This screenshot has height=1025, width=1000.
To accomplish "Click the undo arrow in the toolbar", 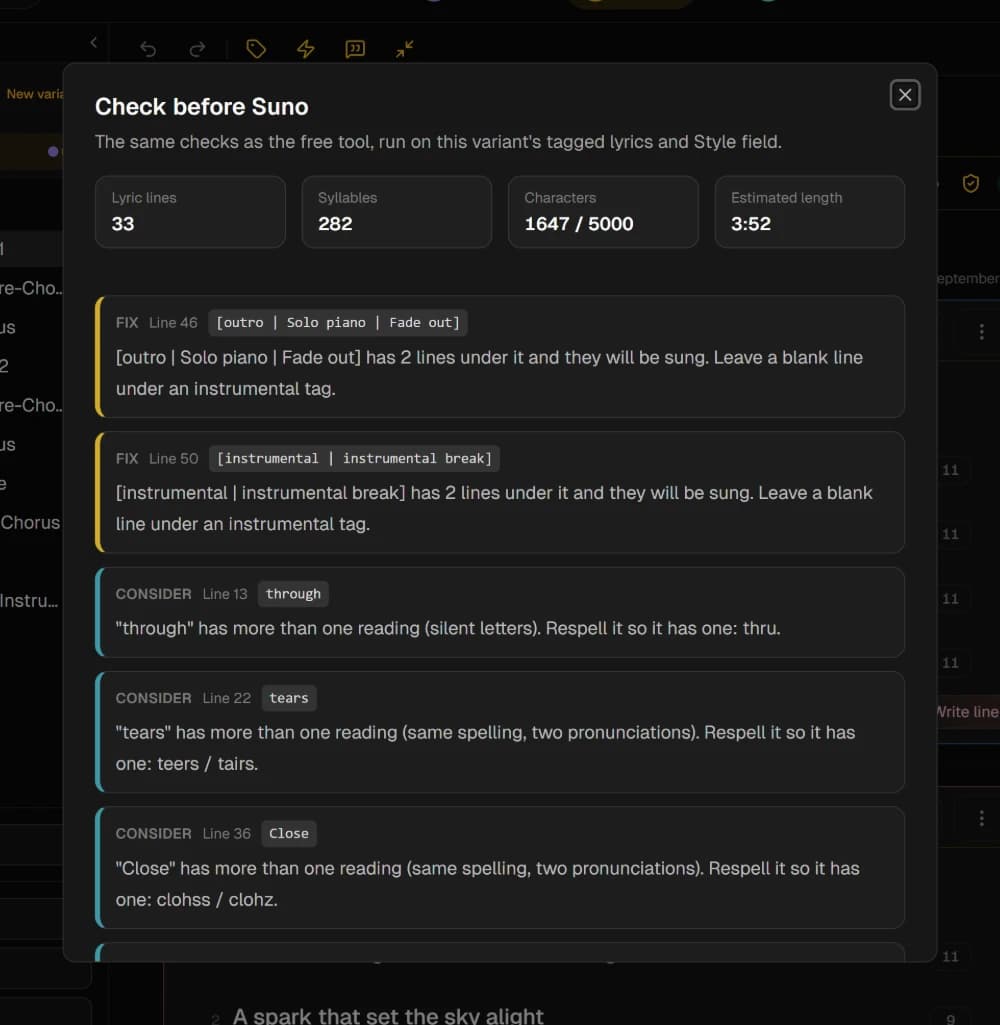I will click(x=148, y=49).
